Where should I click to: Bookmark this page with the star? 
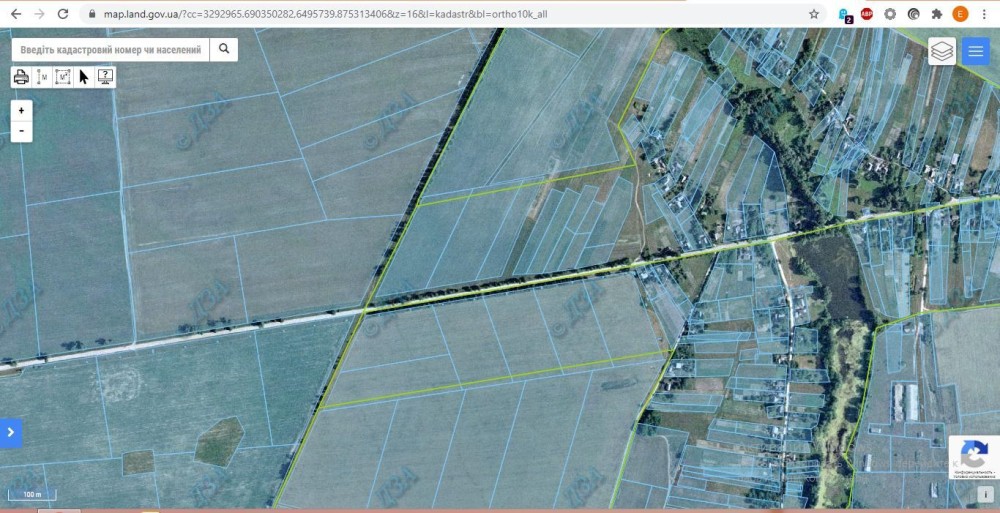[x=814, y=14]
